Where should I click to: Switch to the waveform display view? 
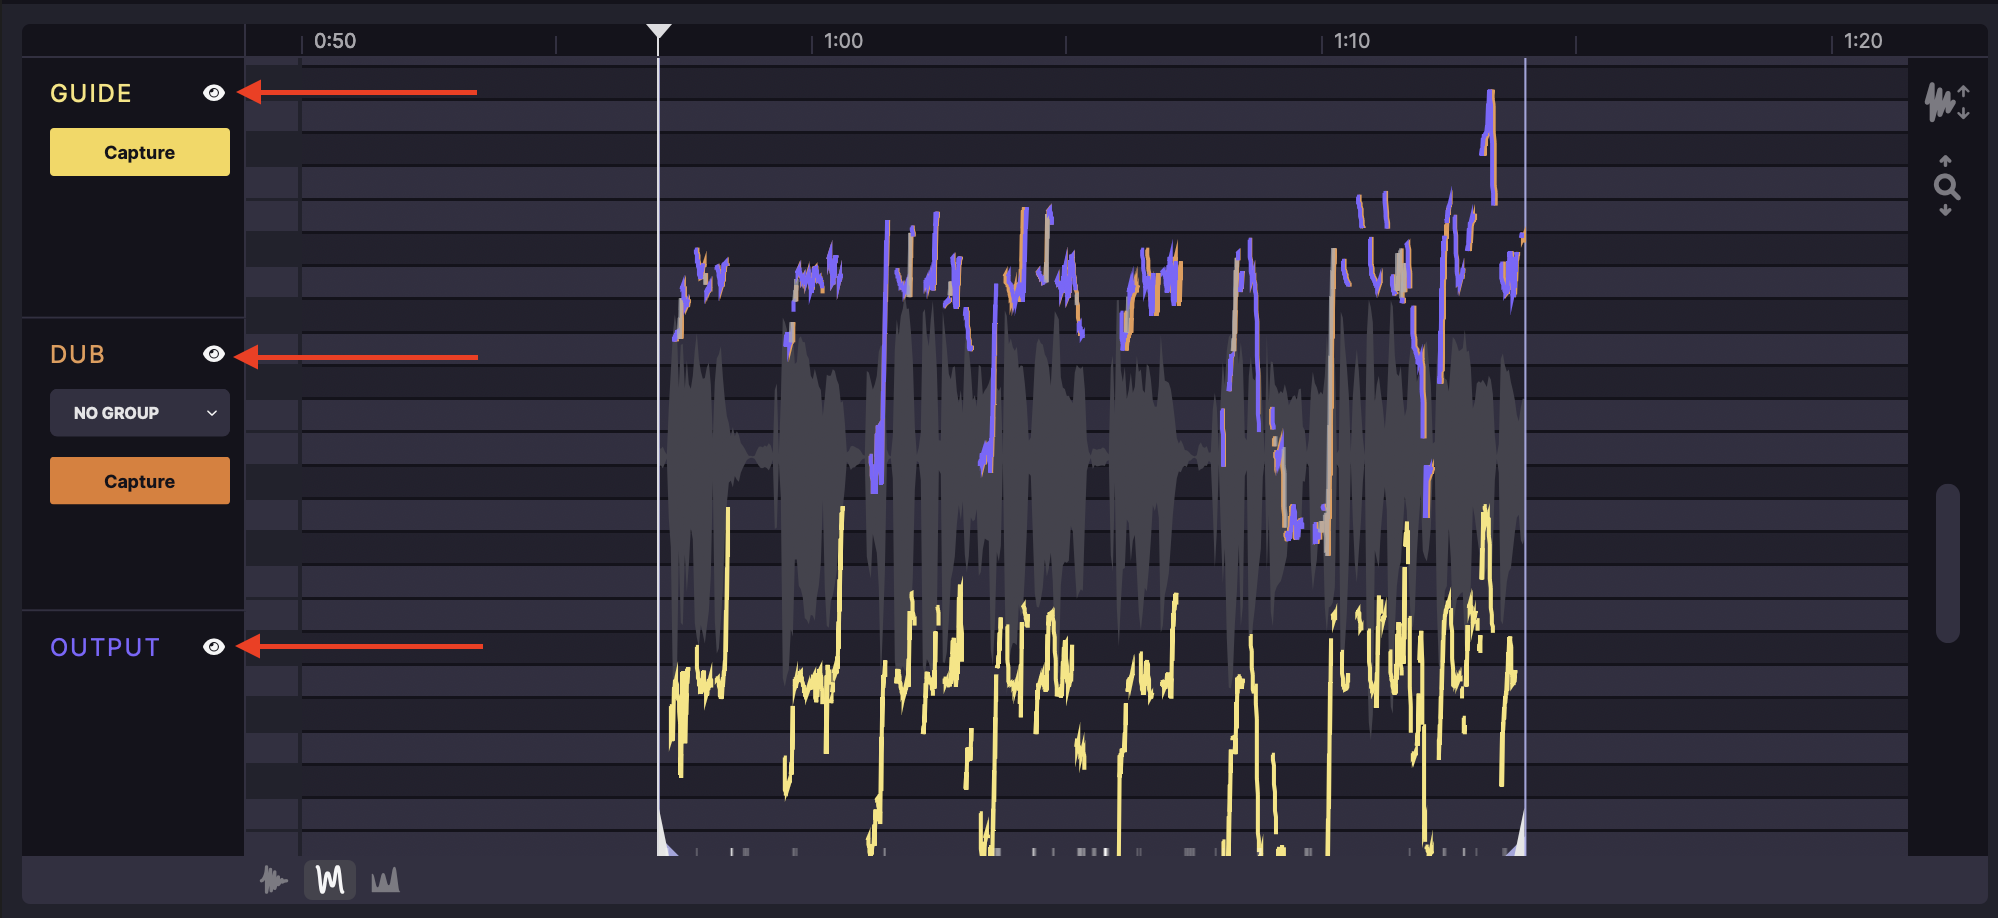273,880
